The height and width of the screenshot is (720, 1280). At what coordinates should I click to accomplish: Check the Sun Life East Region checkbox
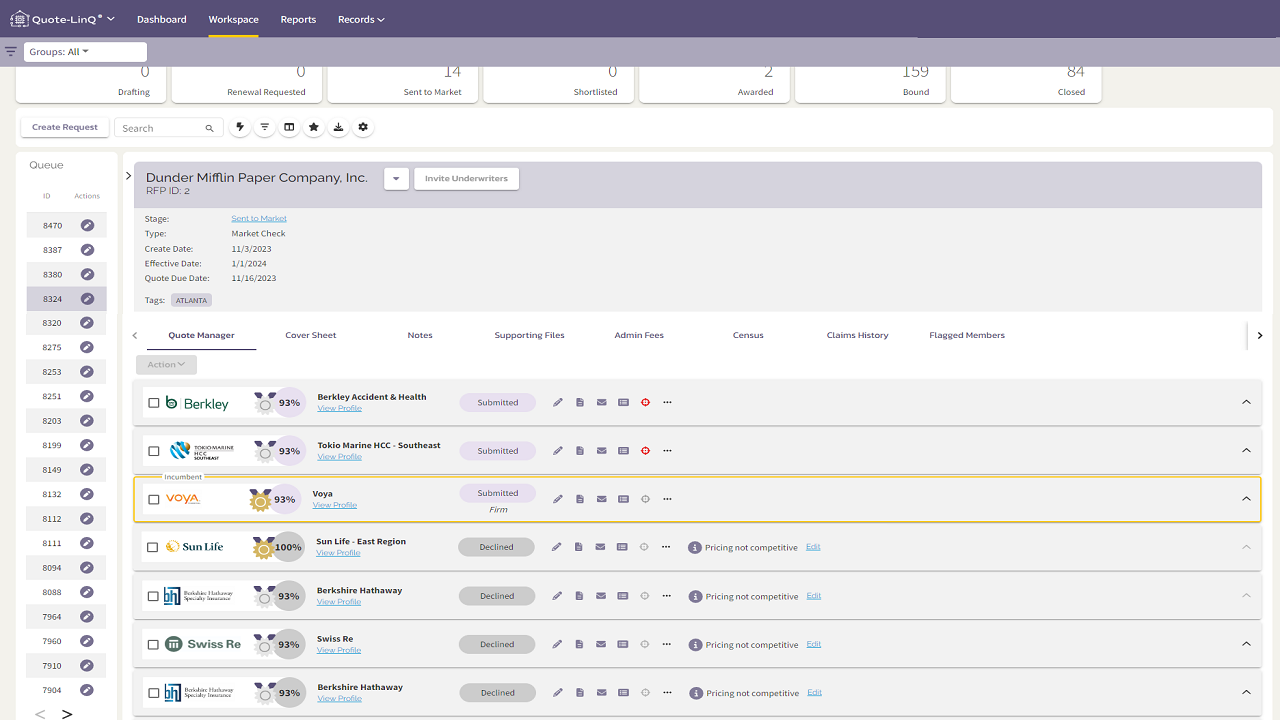[153, 548]
